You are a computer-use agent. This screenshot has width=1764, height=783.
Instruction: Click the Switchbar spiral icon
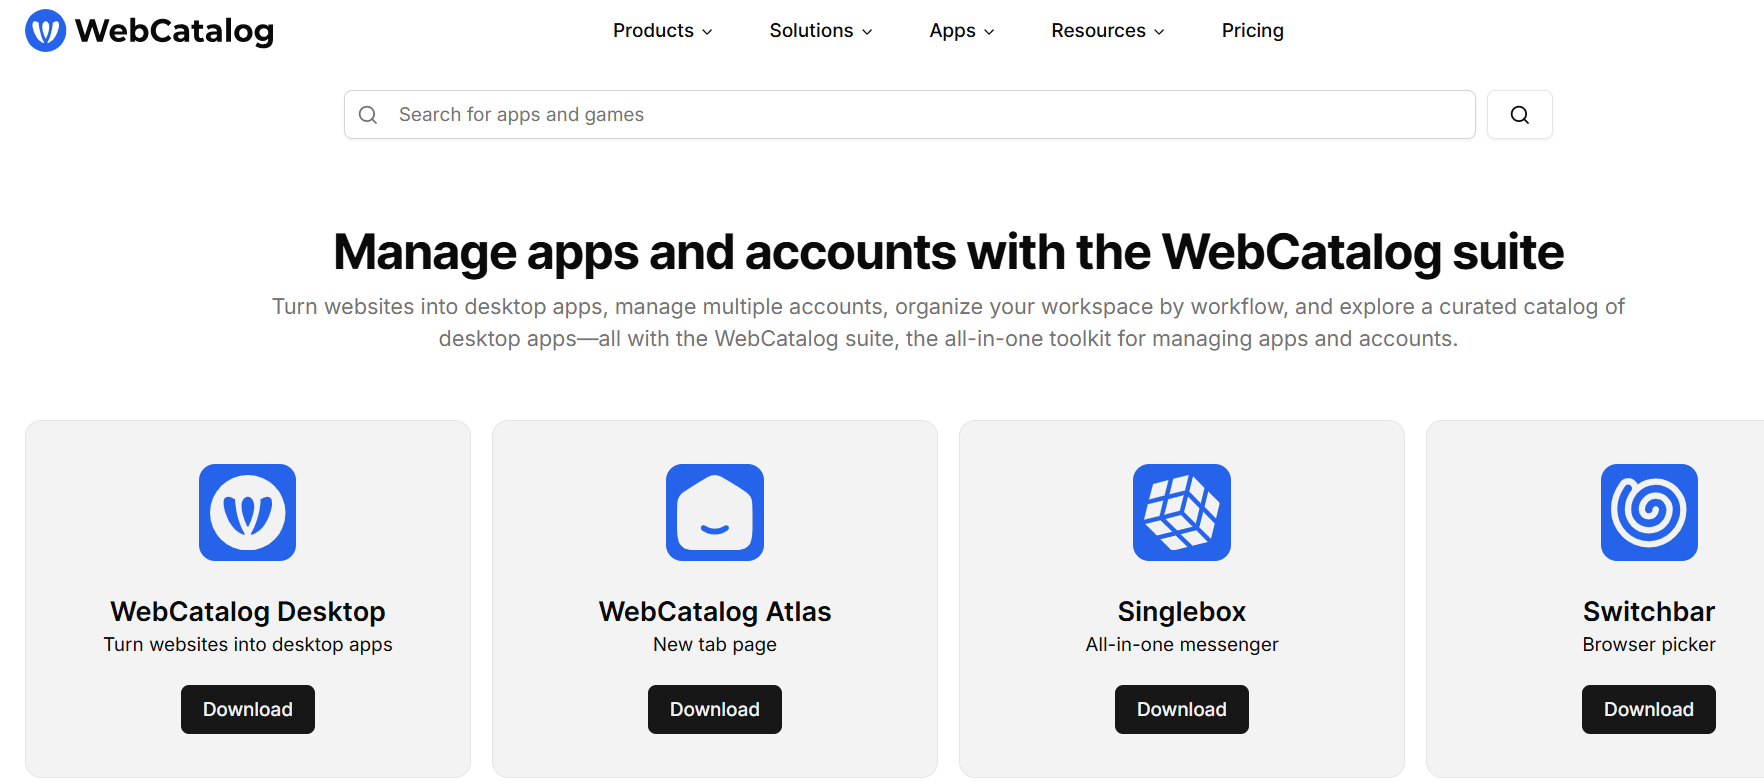[x=1649, y=512]
